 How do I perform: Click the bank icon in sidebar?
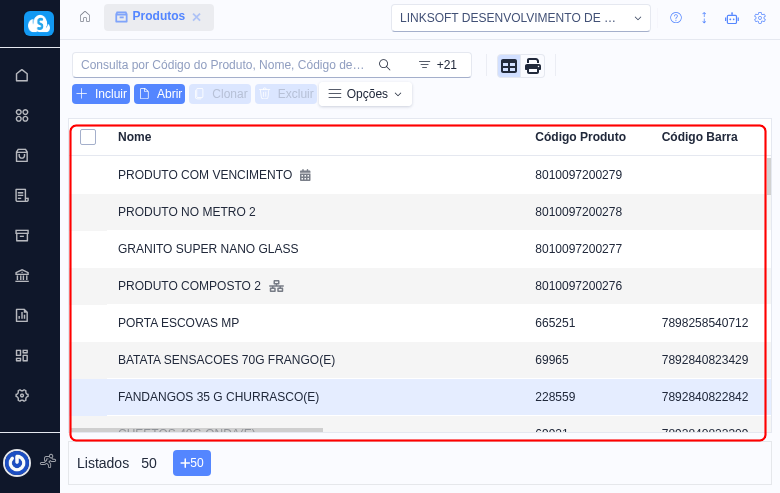click(22, 275)
